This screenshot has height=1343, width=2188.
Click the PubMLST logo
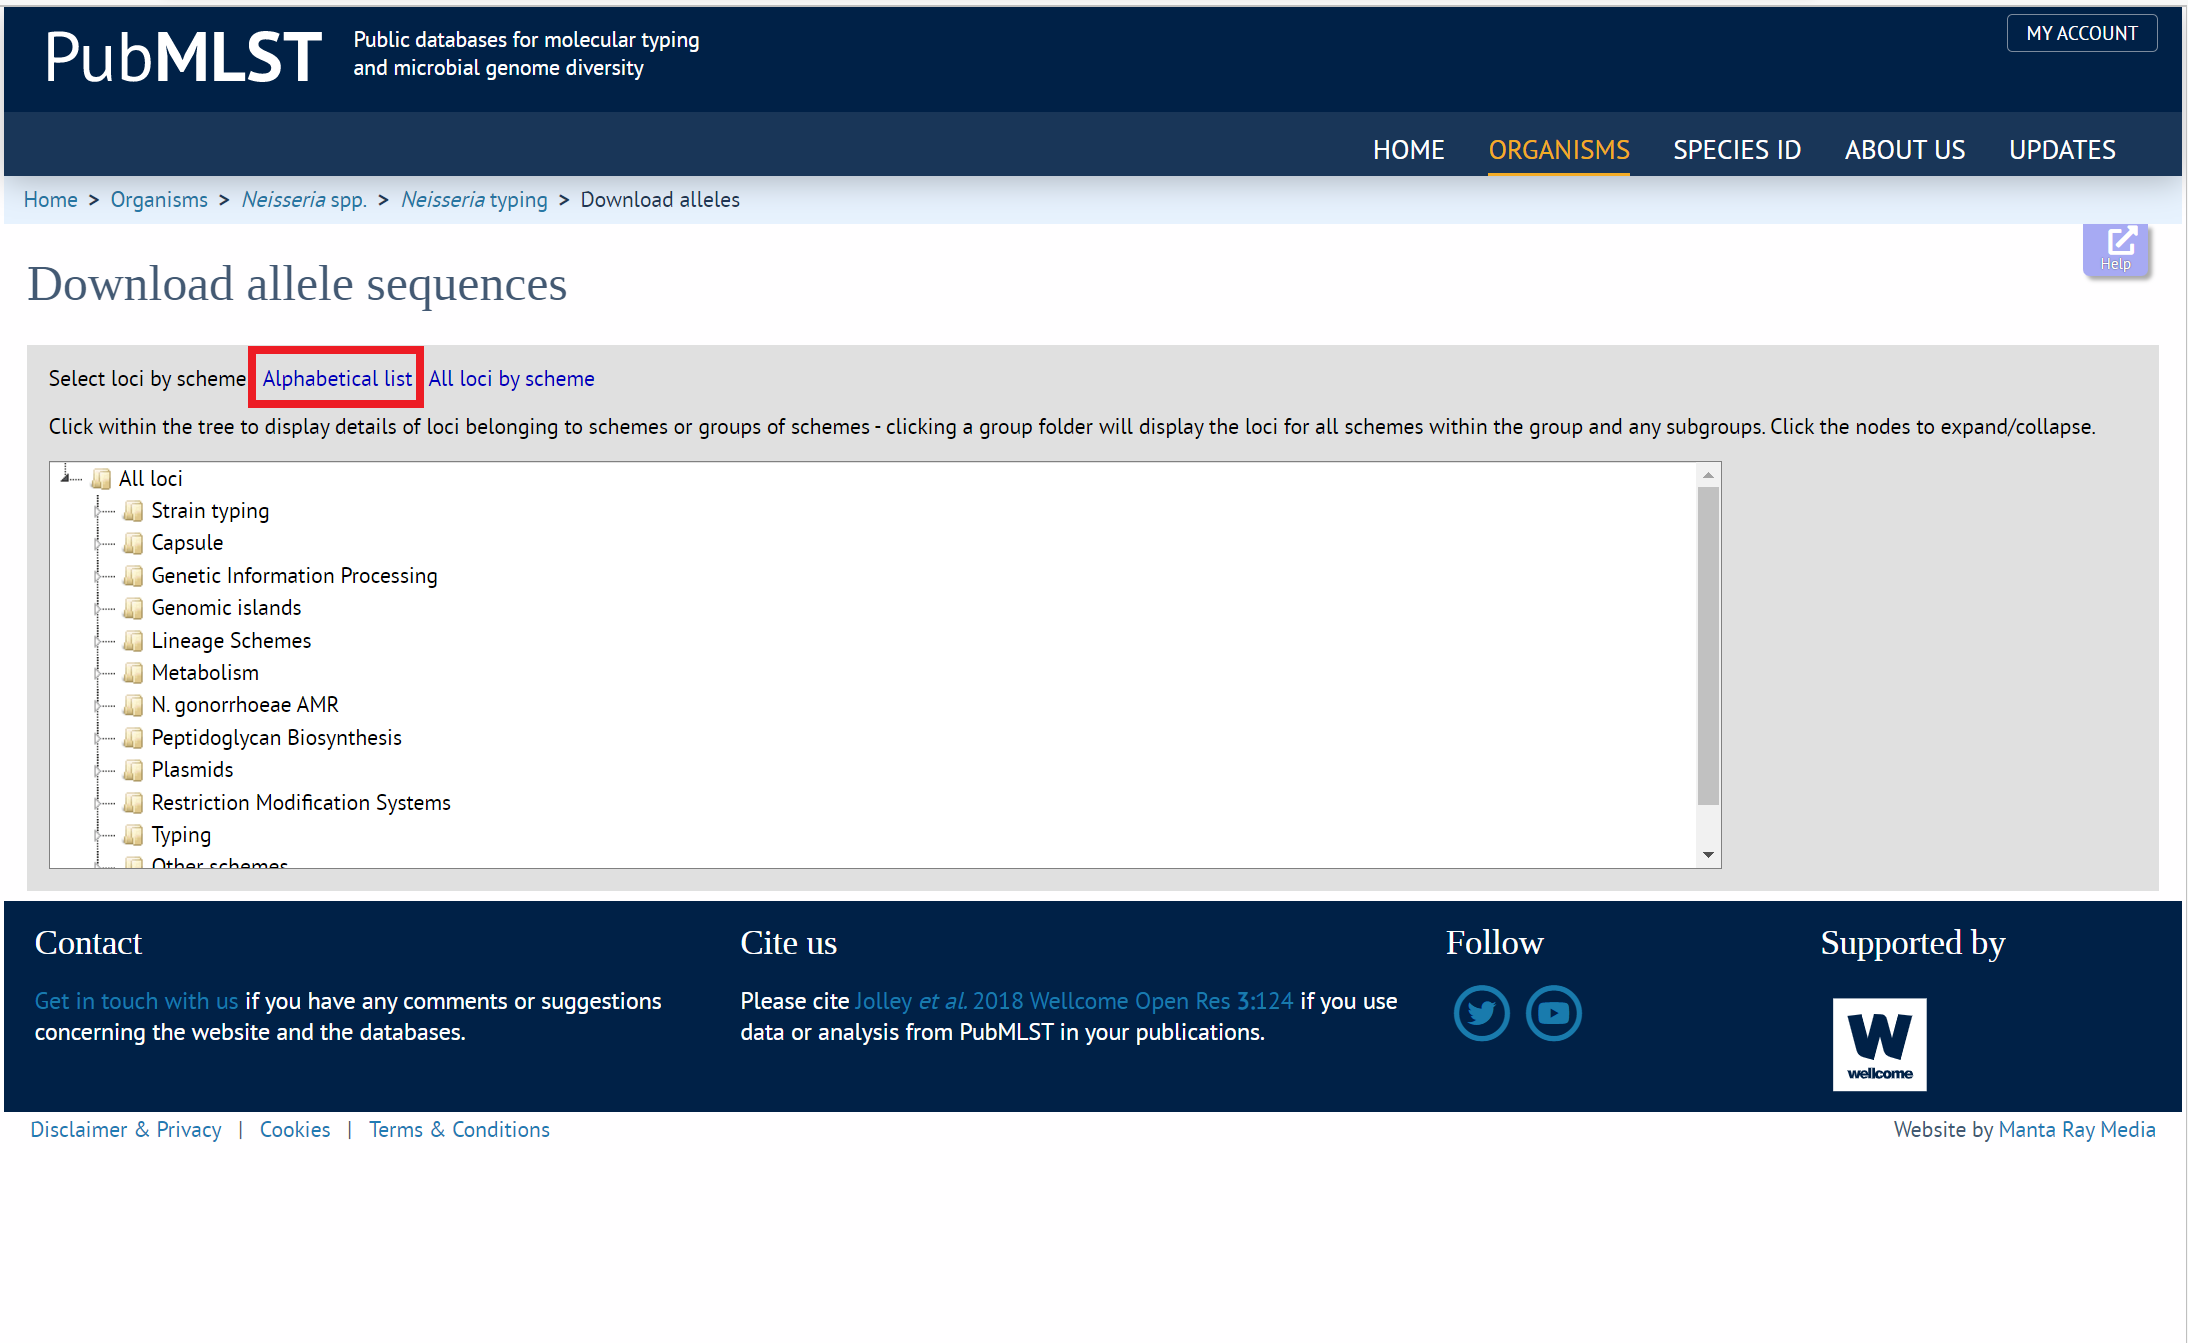coord(183,56)
